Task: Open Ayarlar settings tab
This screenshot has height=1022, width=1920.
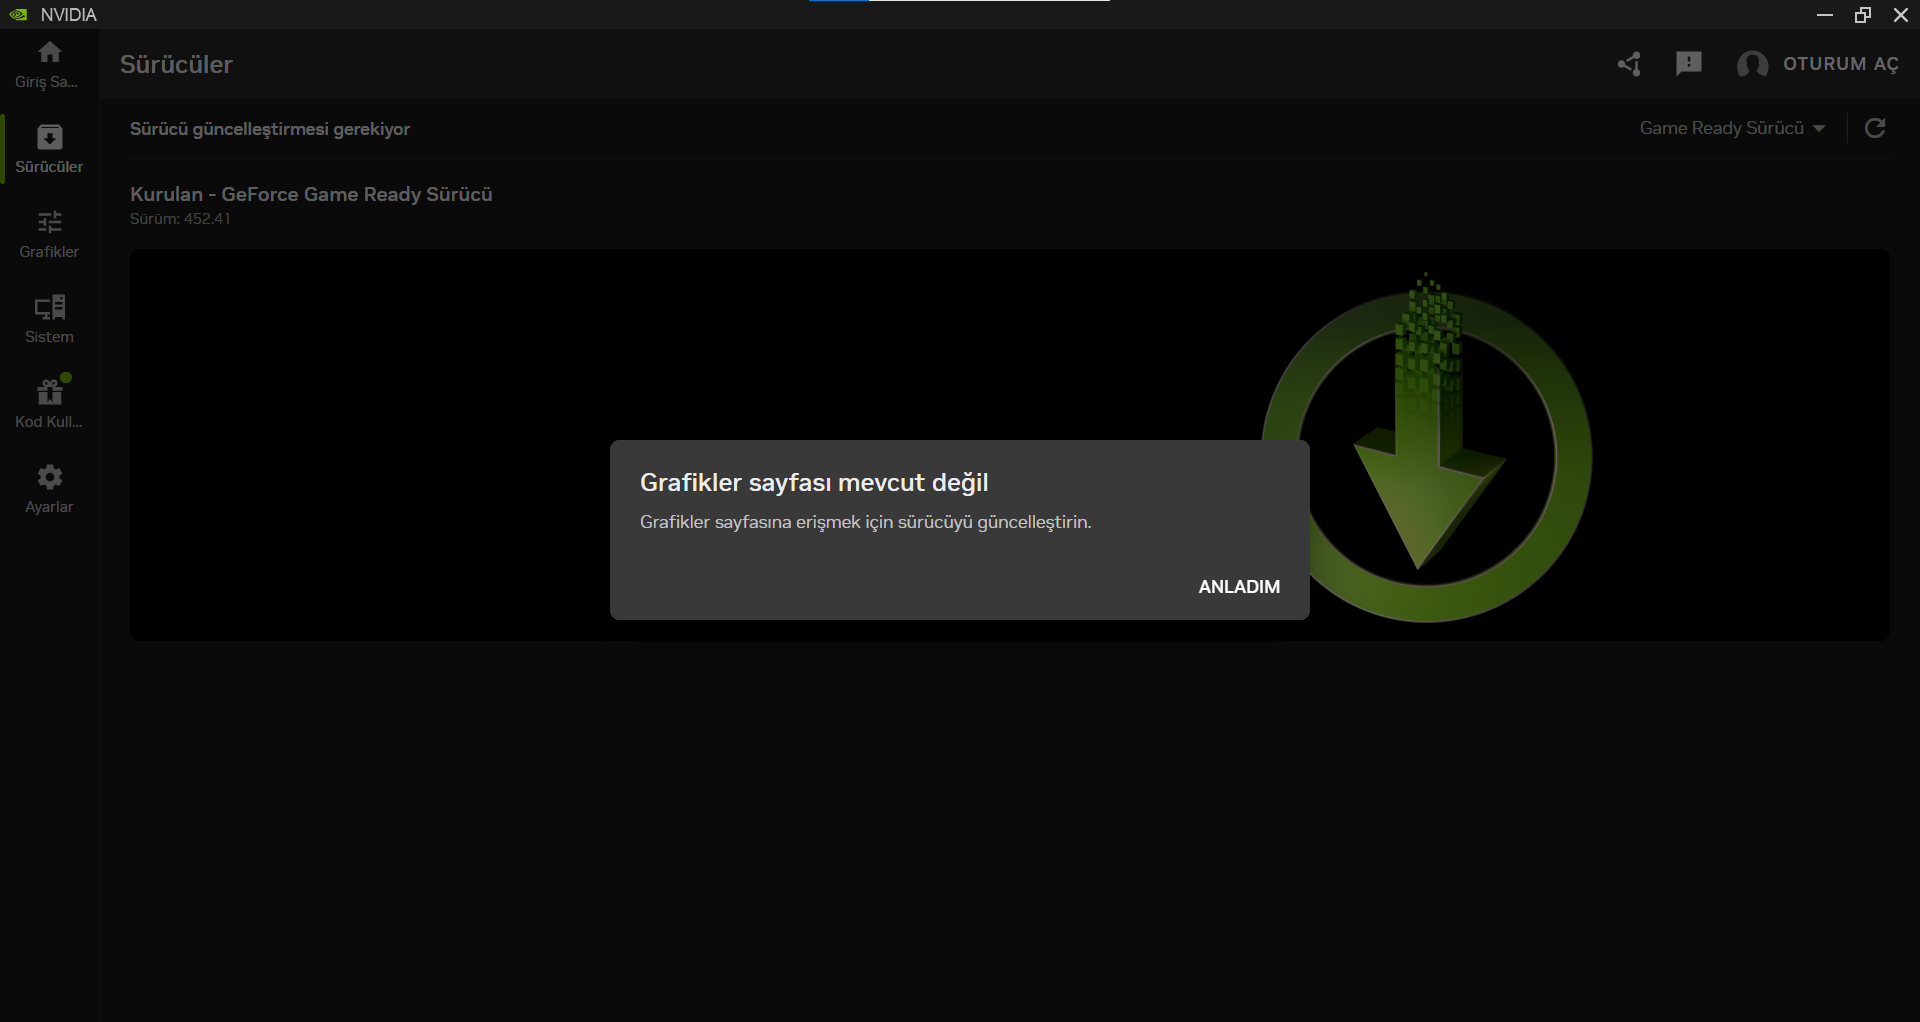Action: (49, 489)
